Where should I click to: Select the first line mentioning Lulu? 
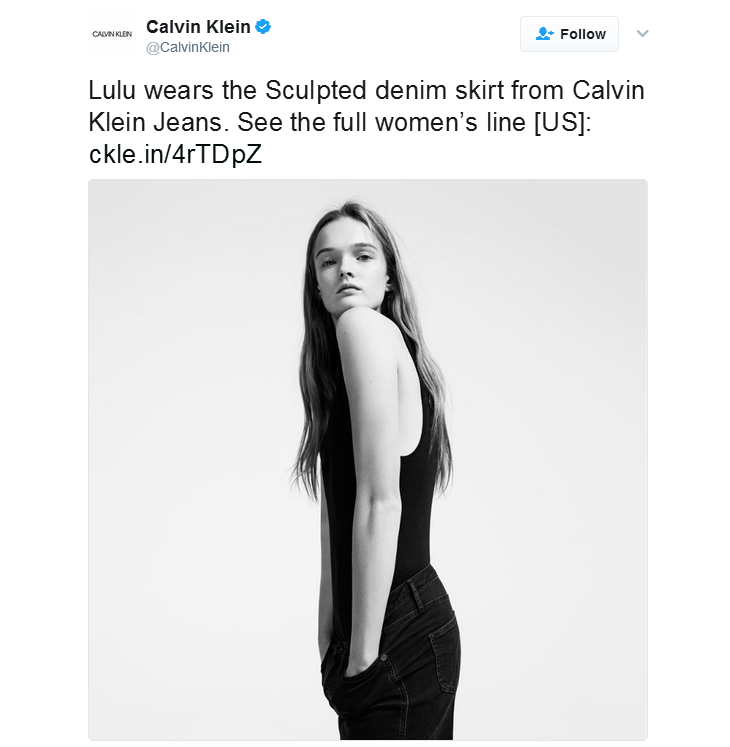pos(366,90)
